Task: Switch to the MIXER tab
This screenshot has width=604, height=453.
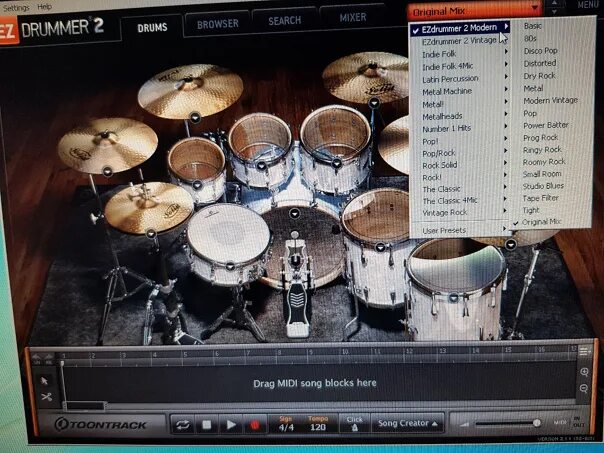Action: tap(353, 17)
